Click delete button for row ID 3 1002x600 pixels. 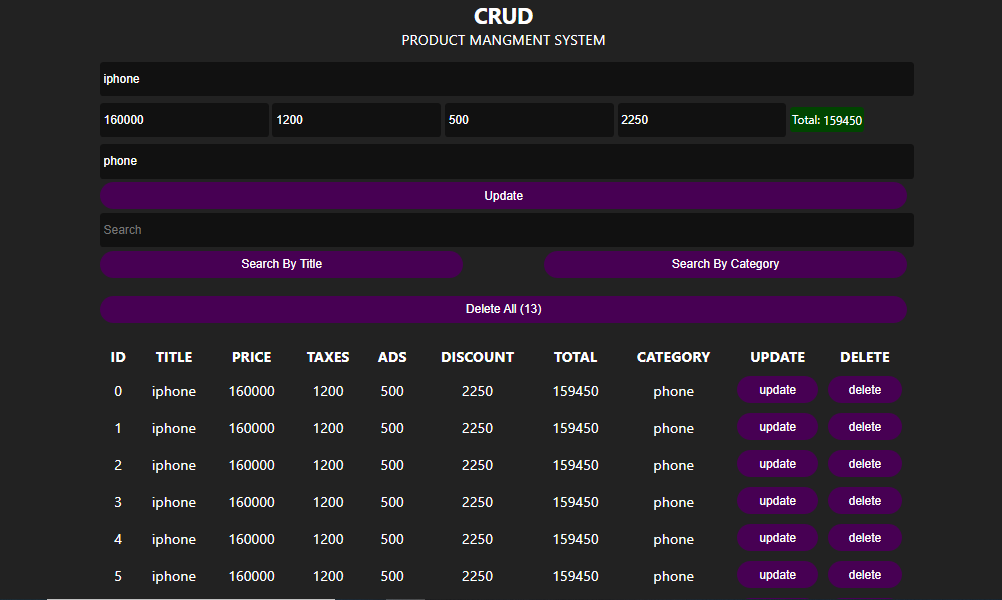pyautogui.click(x=865, y=501)
